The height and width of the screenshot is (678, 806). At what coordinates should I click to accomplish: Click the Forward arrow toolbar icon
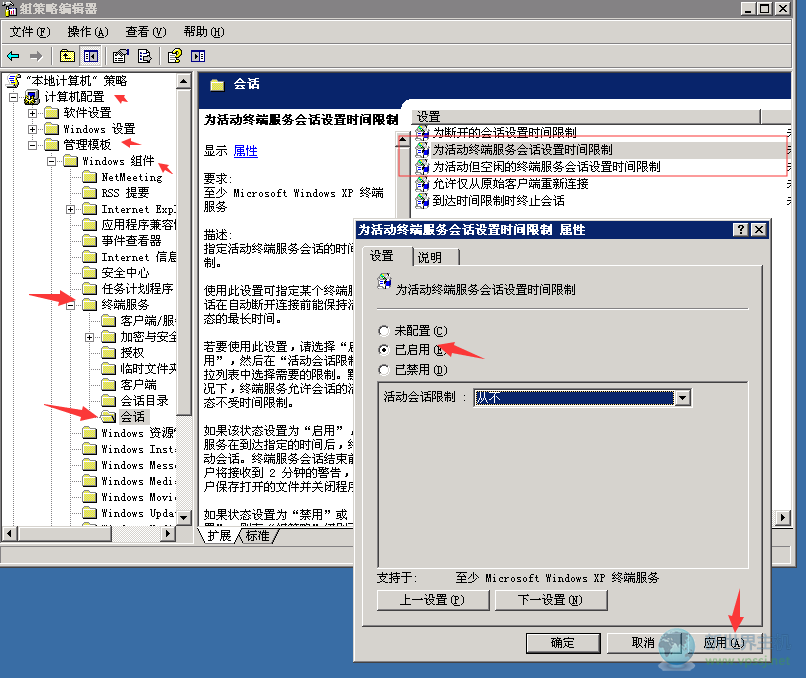click(35, 56)
